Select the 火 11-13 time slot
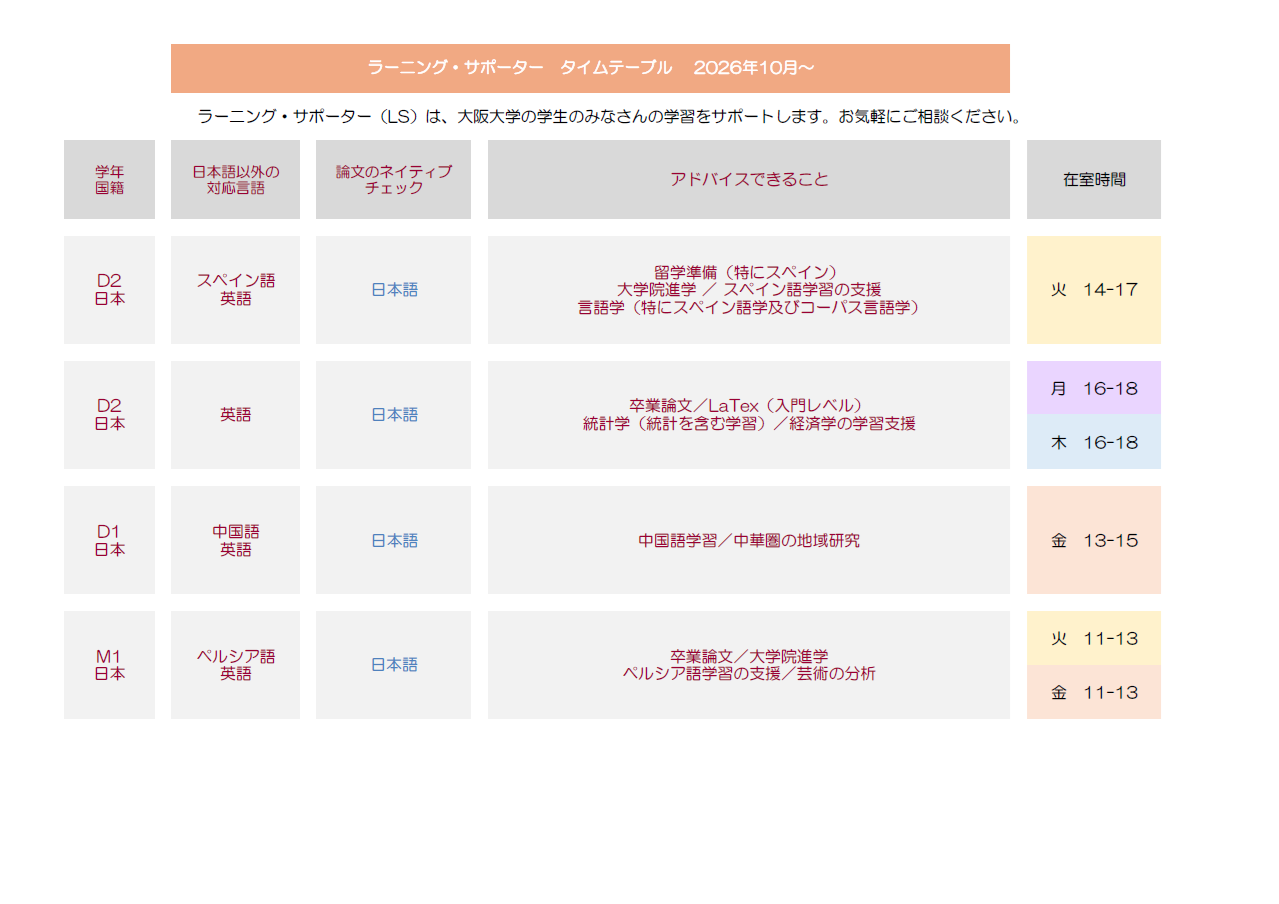The image size is (1279, 904). (x=1094, y=638)
